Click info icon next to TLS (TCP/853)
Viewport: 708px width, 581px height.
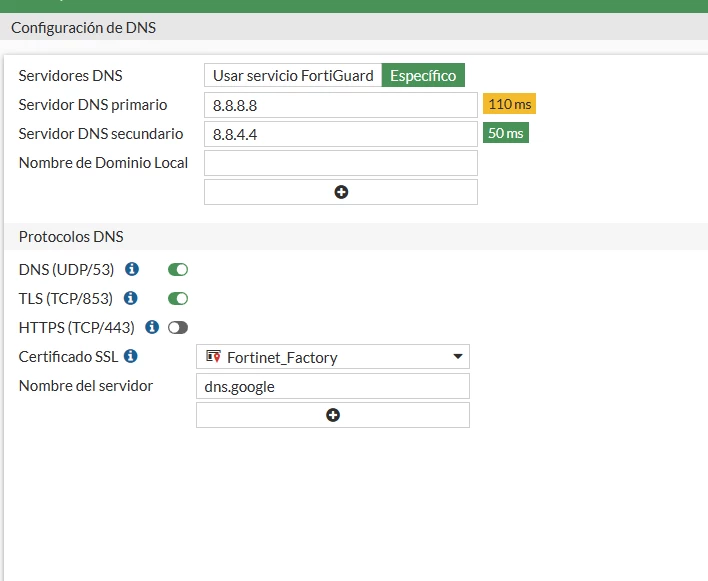[130, 298]
